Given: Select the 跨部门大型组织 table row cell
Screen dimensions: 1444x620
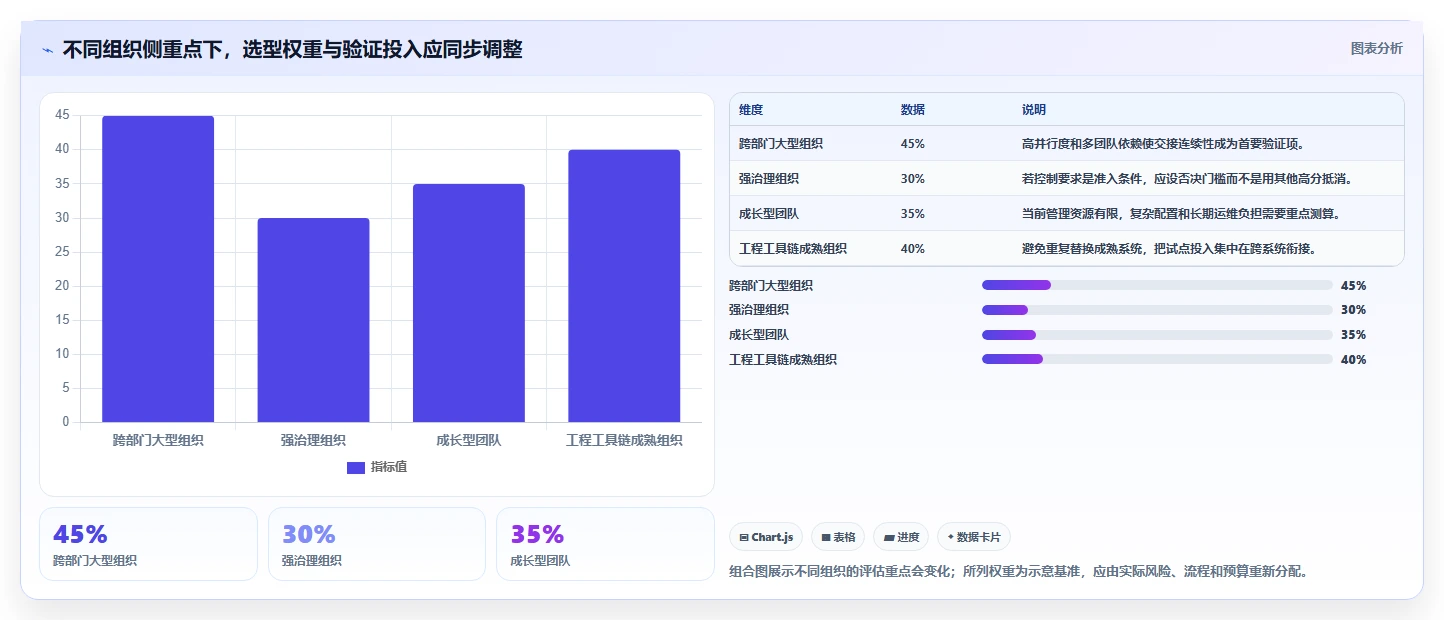Looking at the screenshot, I should pos(781,144).
